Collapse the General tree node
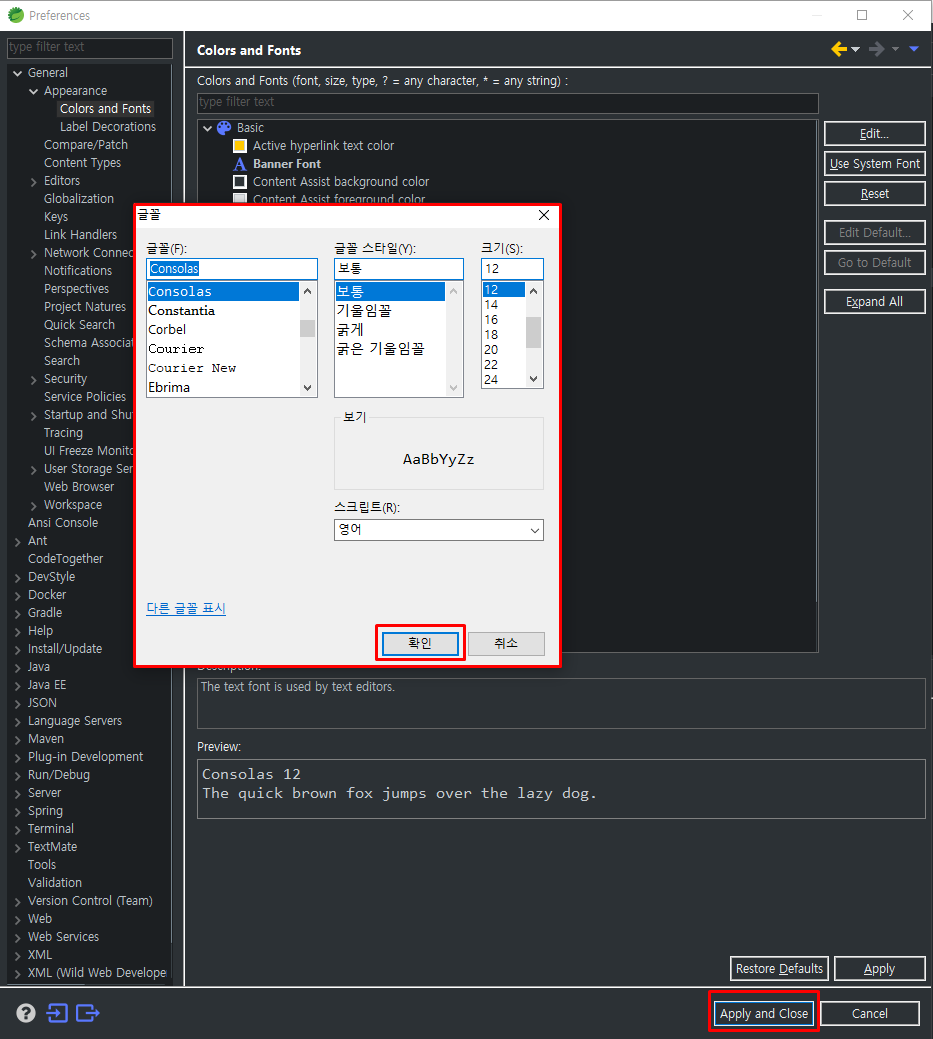The width and height of the screenshot is (933, 1039). [x=18, y=73]
